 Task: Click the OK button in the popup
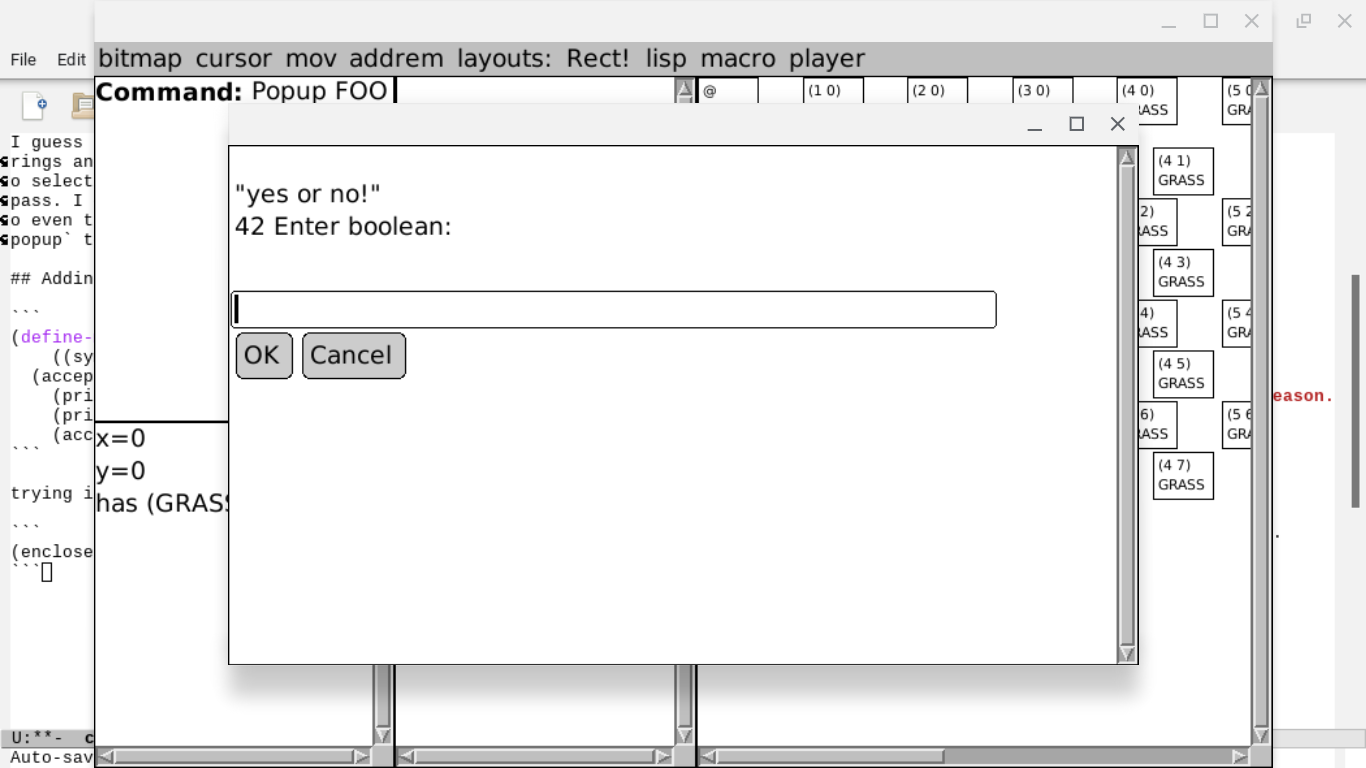pos(264,356)
